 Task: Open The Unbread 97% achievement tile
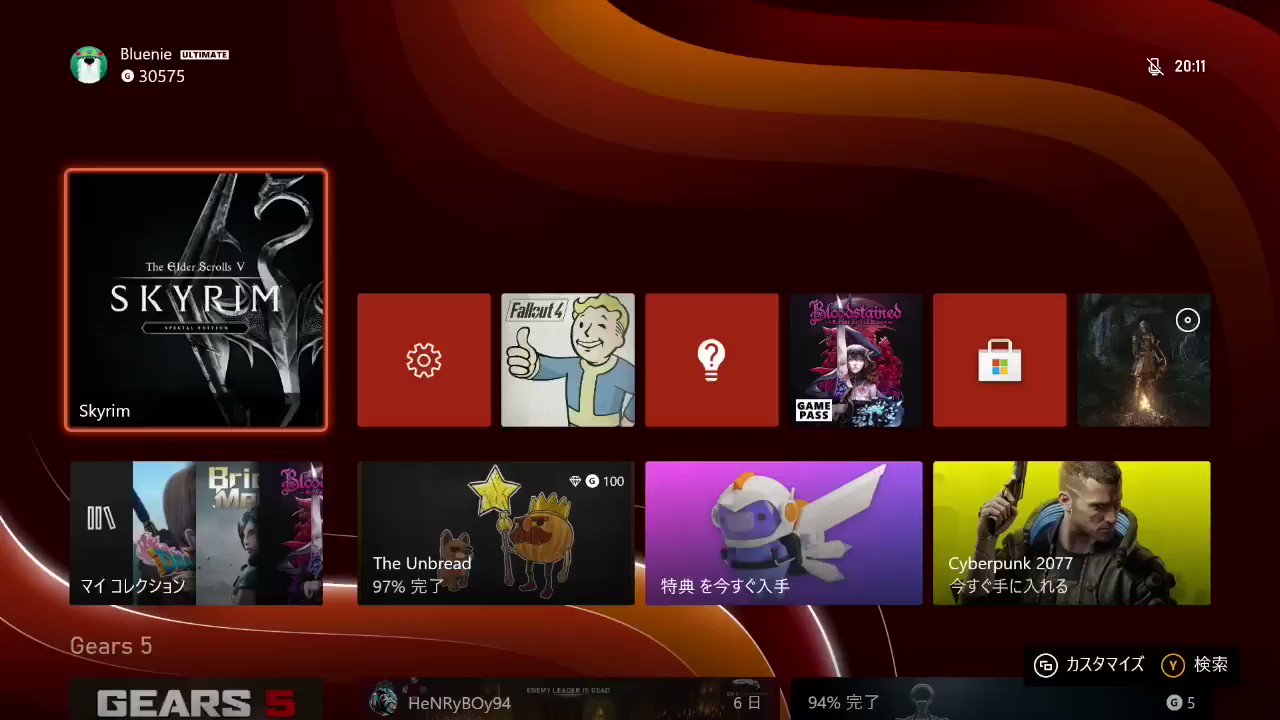[496, 533]
